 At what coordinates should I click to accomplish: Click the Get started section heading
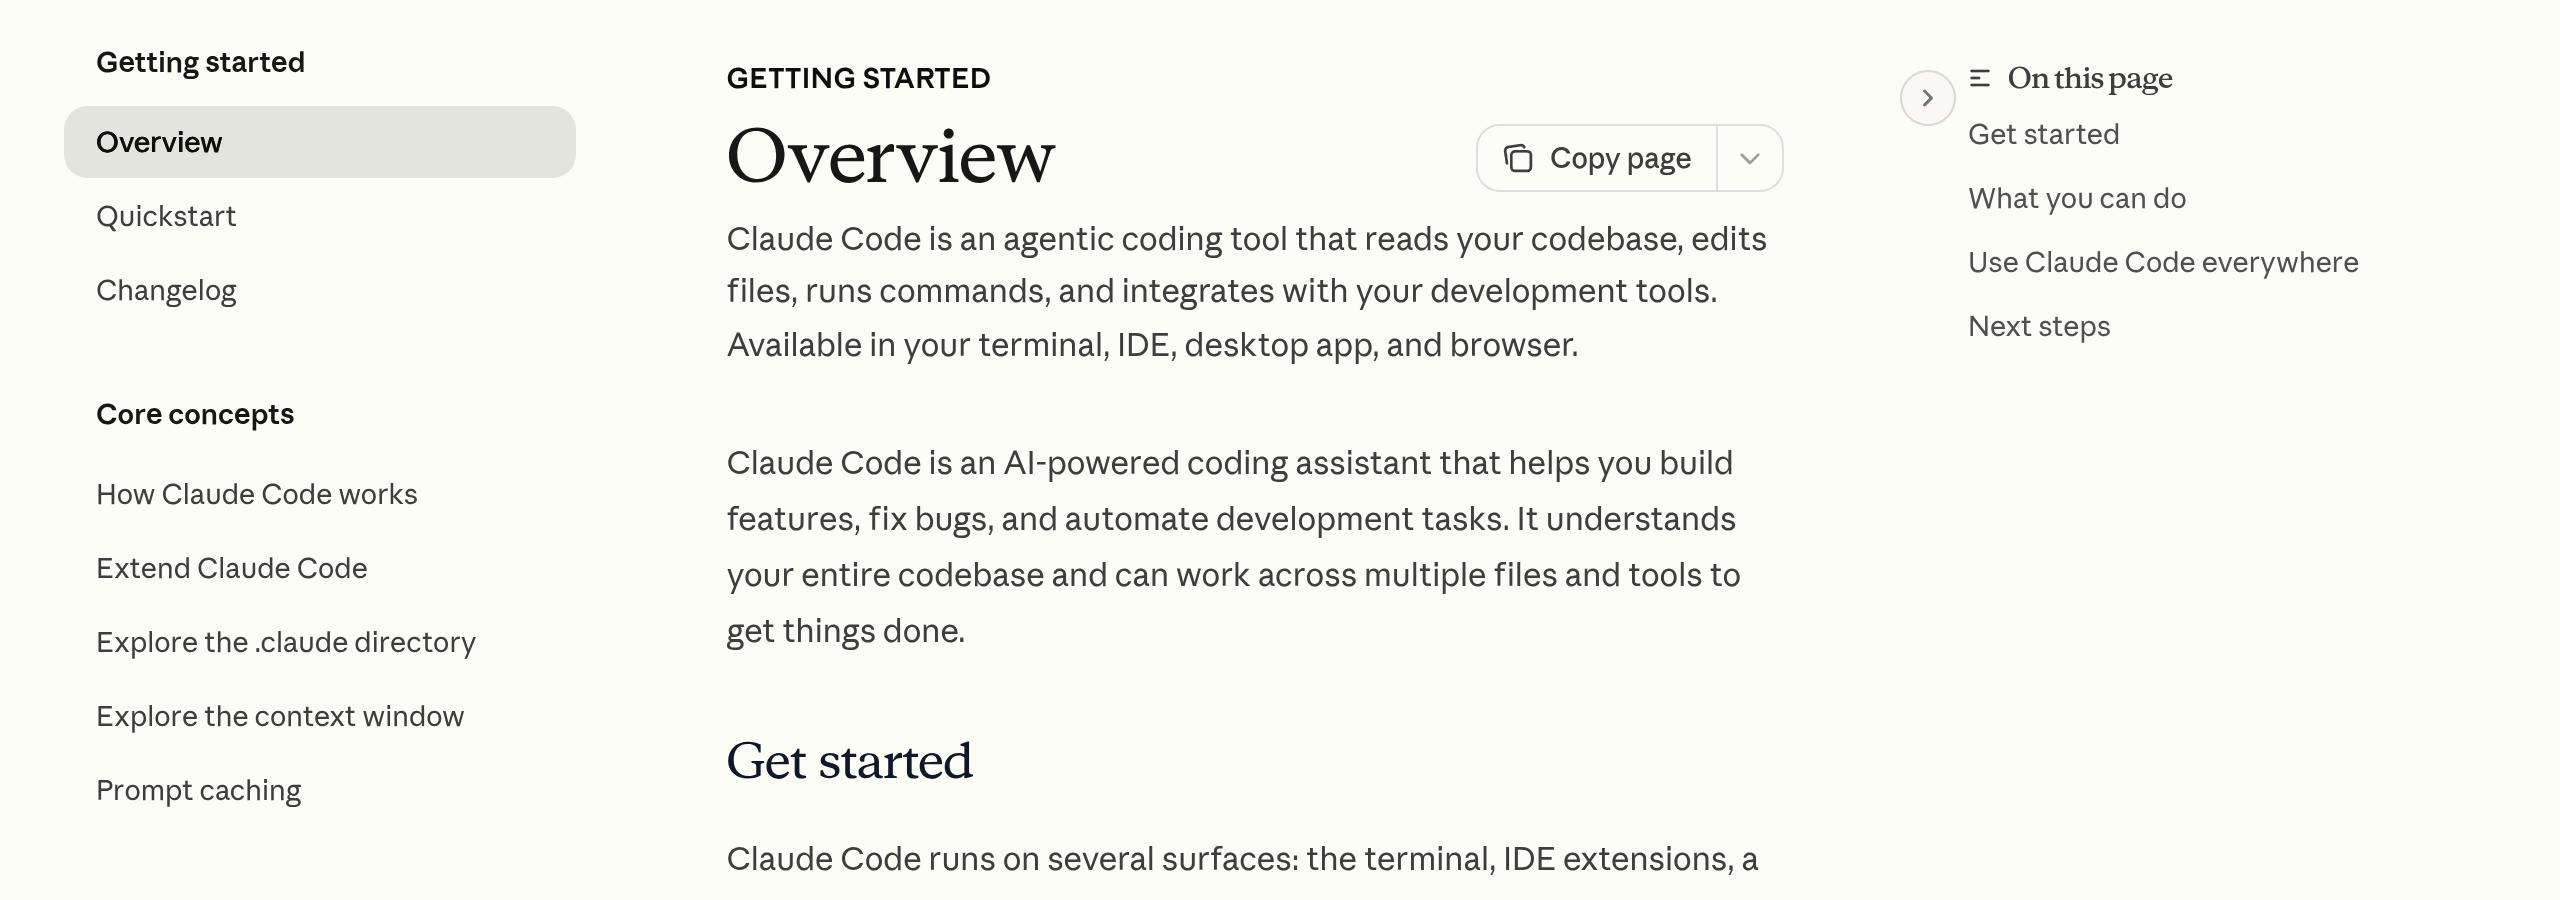pos(849,761)
